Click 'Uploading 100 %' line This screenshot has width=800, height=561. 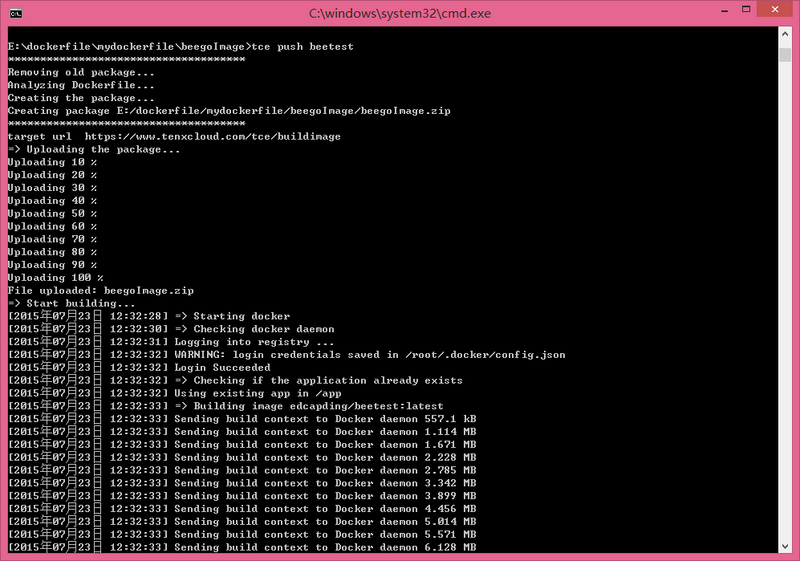point(55,277)
